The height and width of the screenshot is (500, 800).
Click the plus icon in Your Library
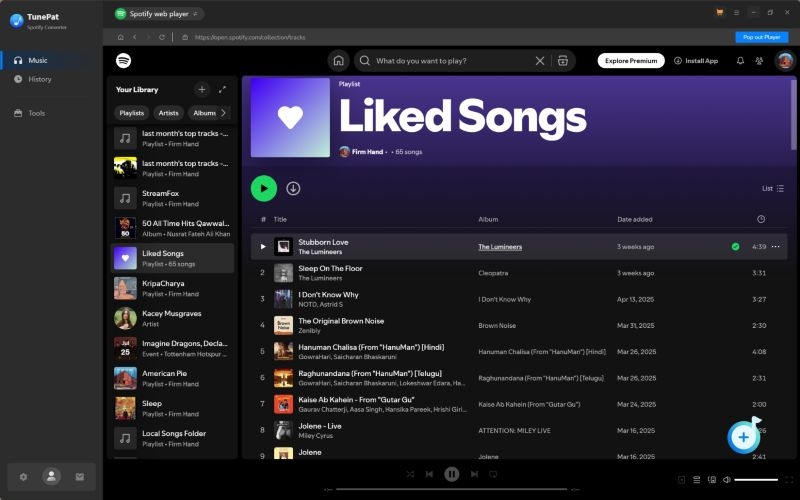pyautogui.click(x=201, y=90)
